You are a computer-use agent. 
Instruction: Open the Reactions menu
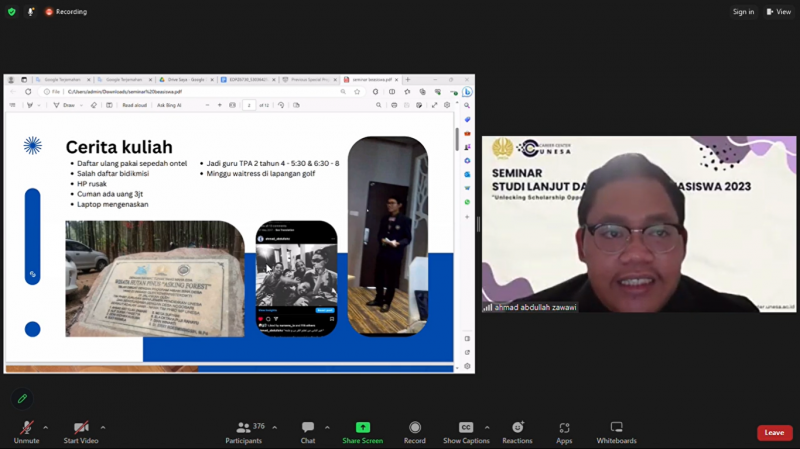(x=517, y=432)
